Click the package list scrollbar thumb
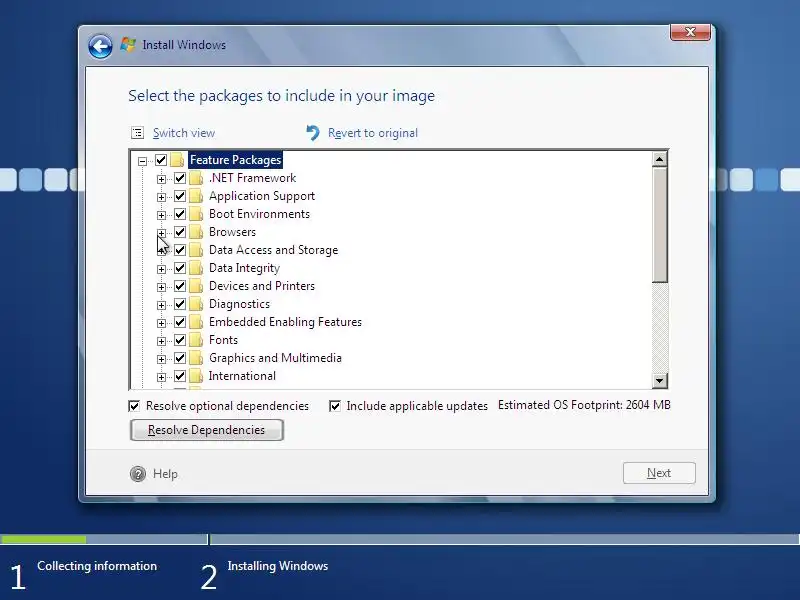The image size is (800, 600). tap(659, 224)
